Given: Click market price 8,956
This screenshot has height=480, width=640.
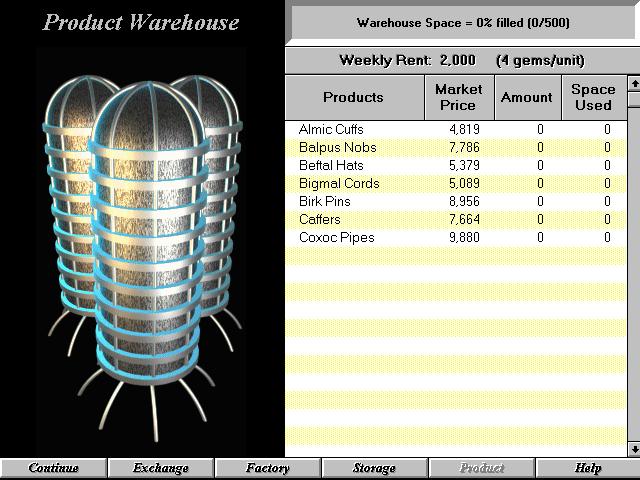Looking at the screenshot, I should [x=464, y=201].
